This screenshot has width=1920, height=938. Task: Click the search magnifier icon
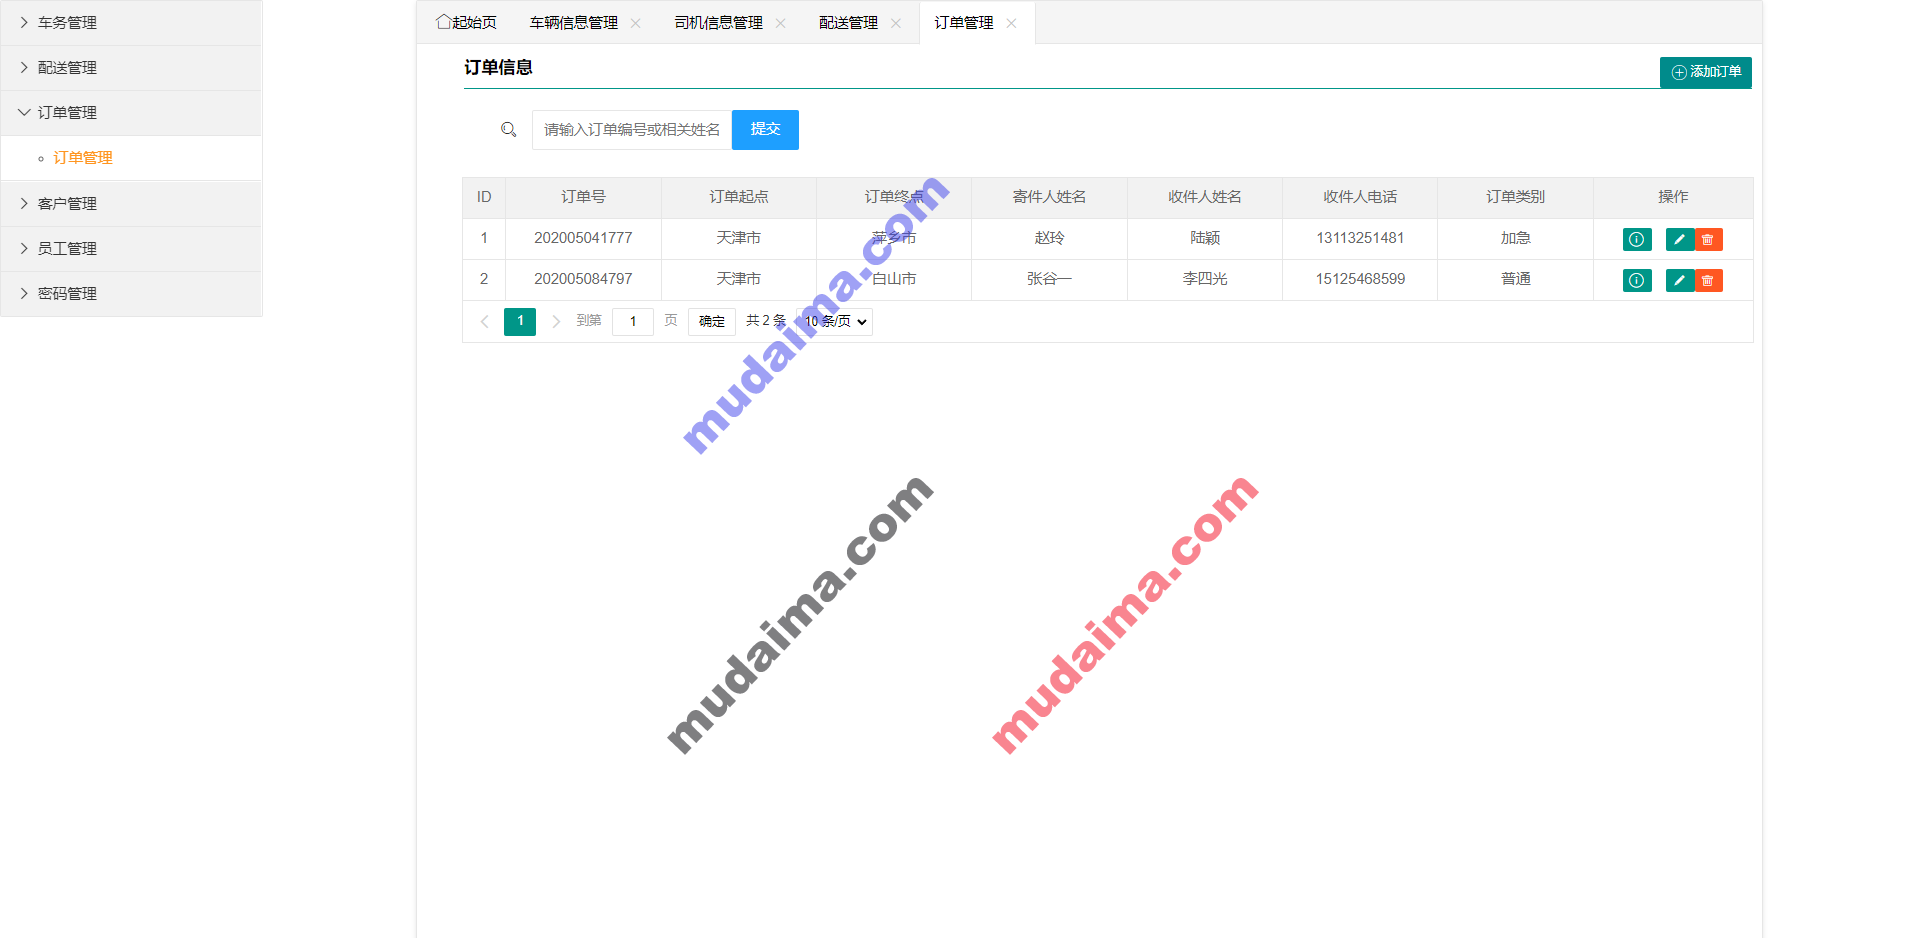point(509,130)
